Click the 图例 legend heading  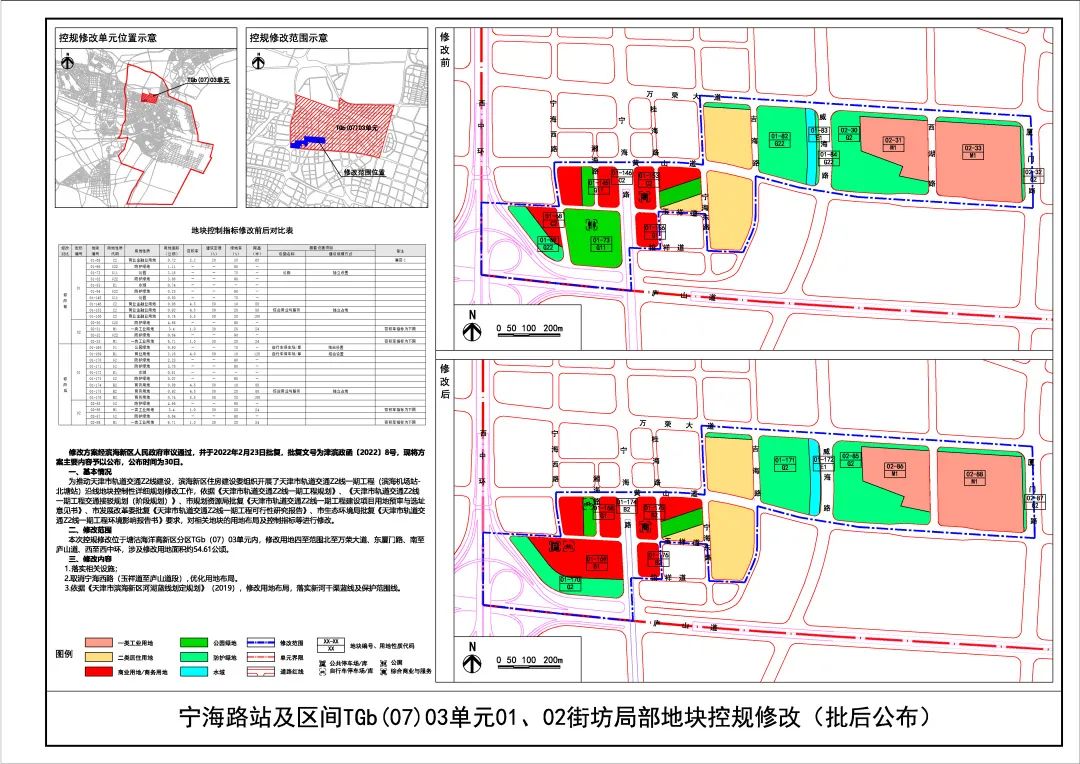pos(64,653)
